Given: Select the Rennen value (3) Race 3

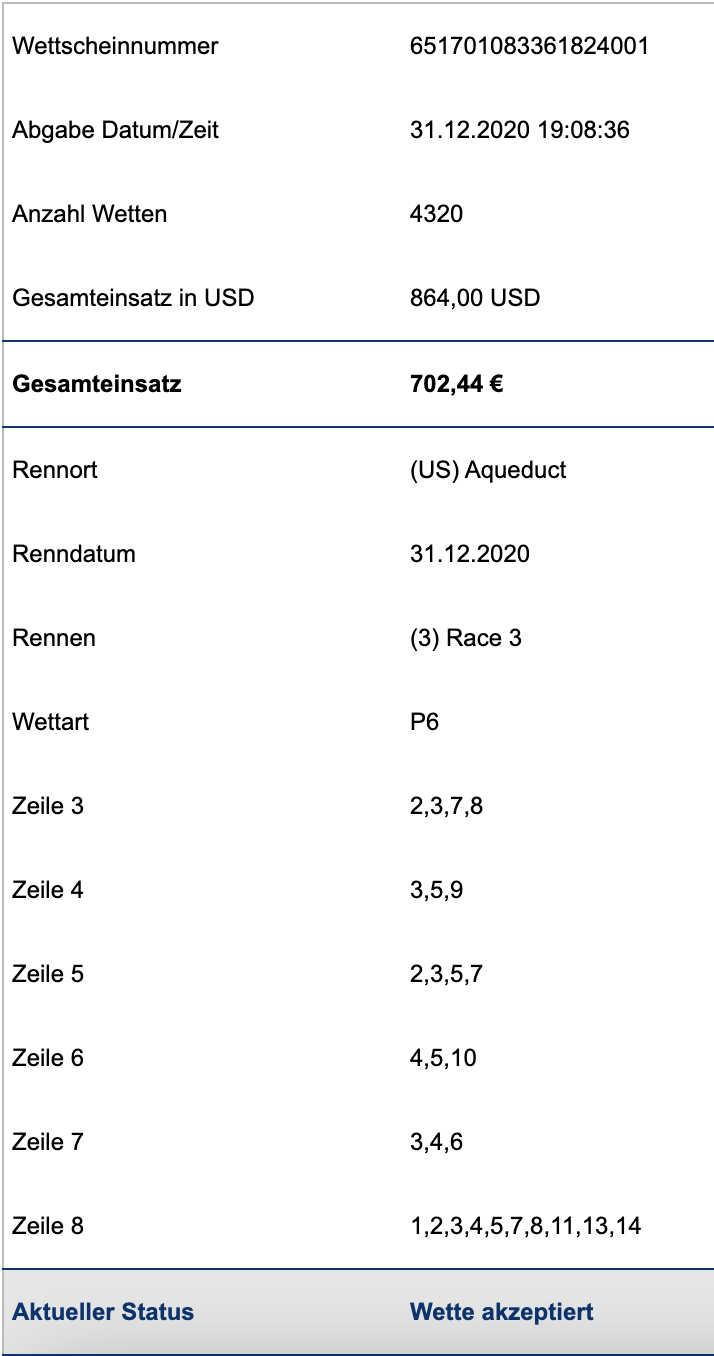Looking at the screenshot, I should (466, 637).
